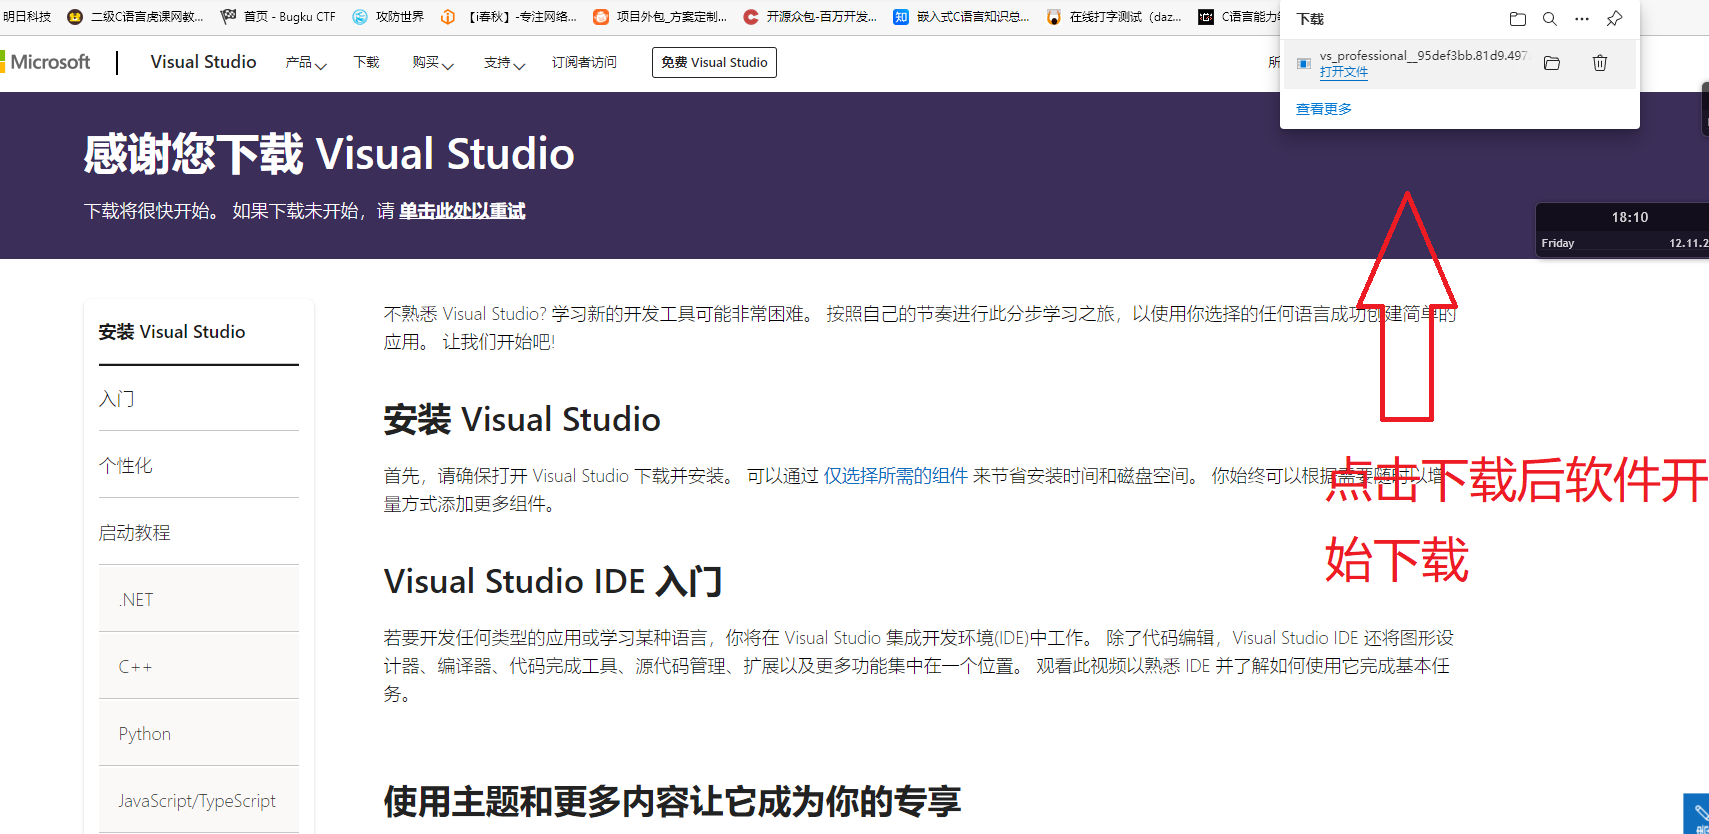
Task: Open downloads folder from the panel header
Action: [1517, 19]
